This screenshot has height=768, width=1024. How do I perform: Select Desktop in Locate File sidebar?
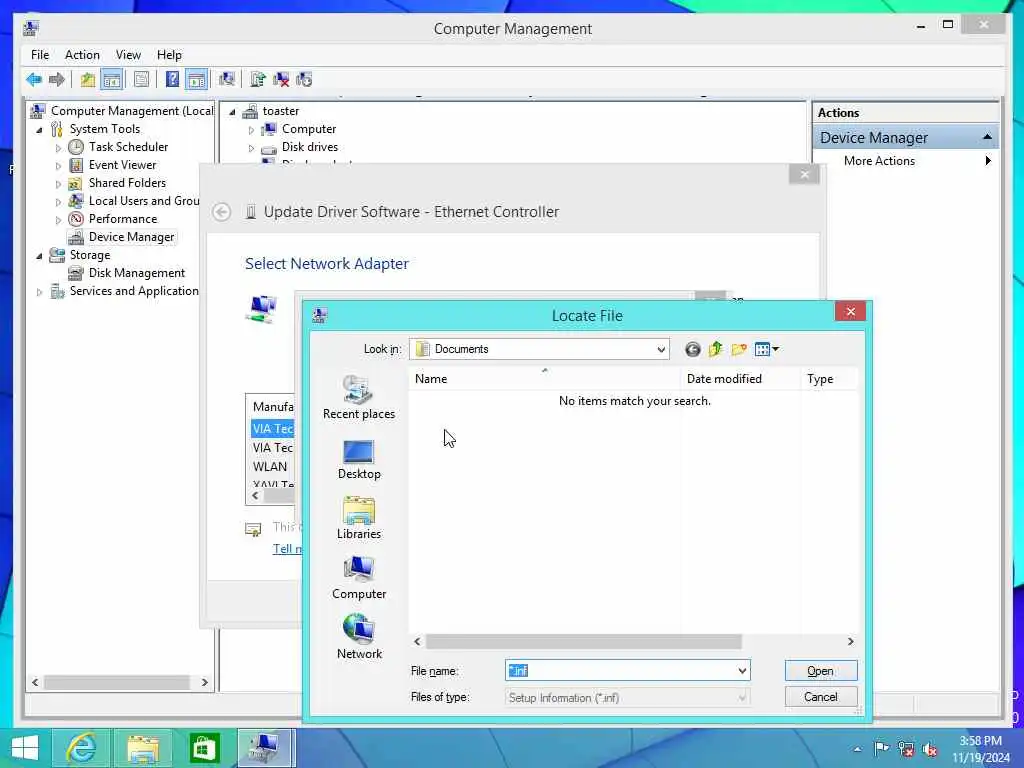click(x=359, y=460)
